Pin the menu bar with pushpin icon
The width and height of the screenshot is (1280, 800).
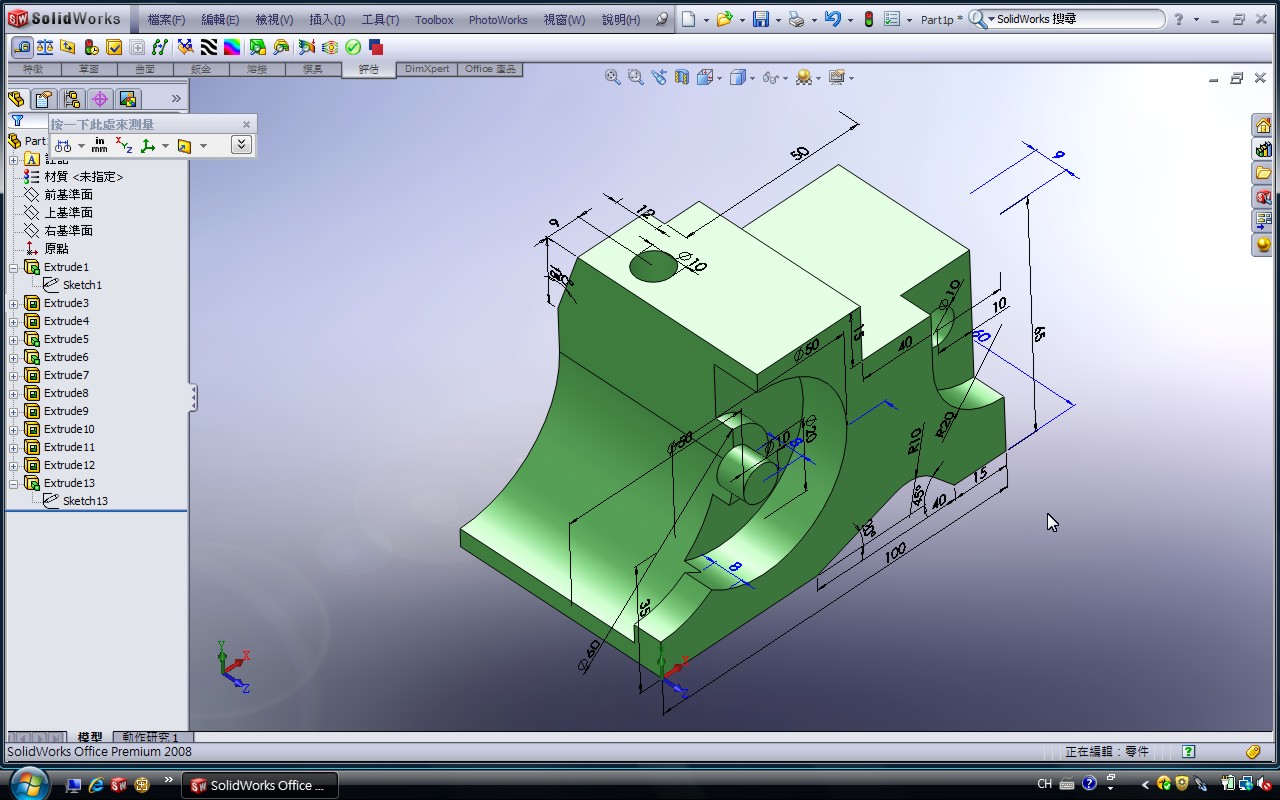[x=662, y=19]
